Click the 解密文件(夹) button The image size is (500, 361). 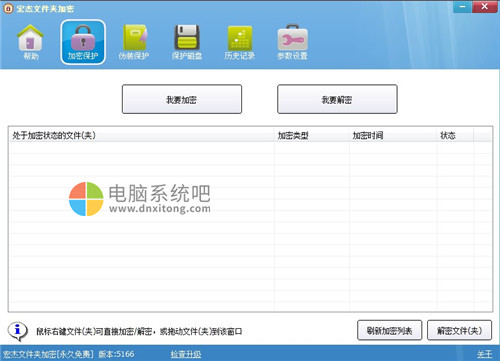pyautogui.click(x=459, y=330)
